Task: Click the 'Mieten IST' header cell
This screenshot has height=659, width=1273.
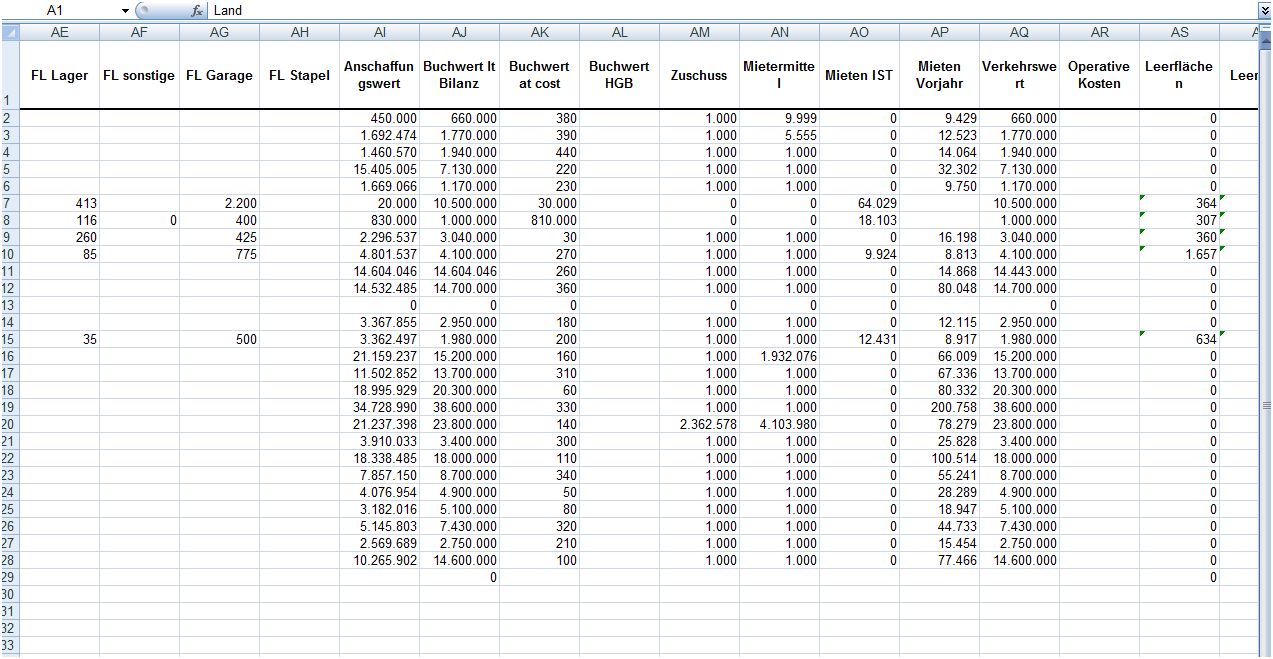Action: pos(859,75)
